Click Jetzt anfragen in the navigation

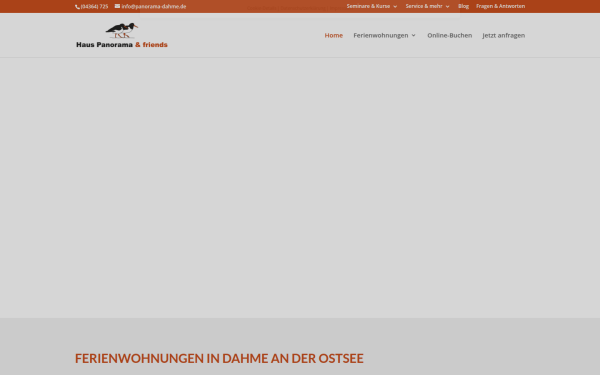point(504,35)
